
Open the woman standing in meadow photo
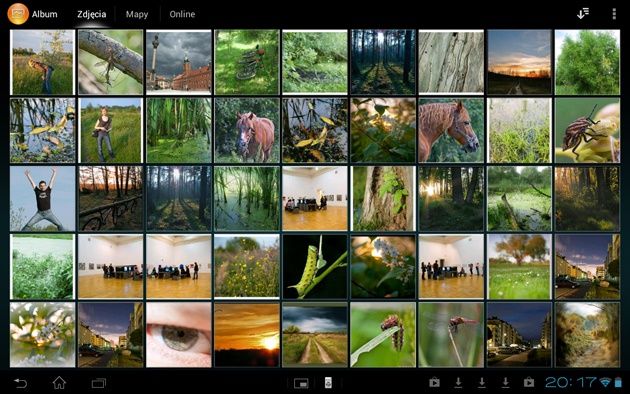pyautogui.click(x=110, y=131)
